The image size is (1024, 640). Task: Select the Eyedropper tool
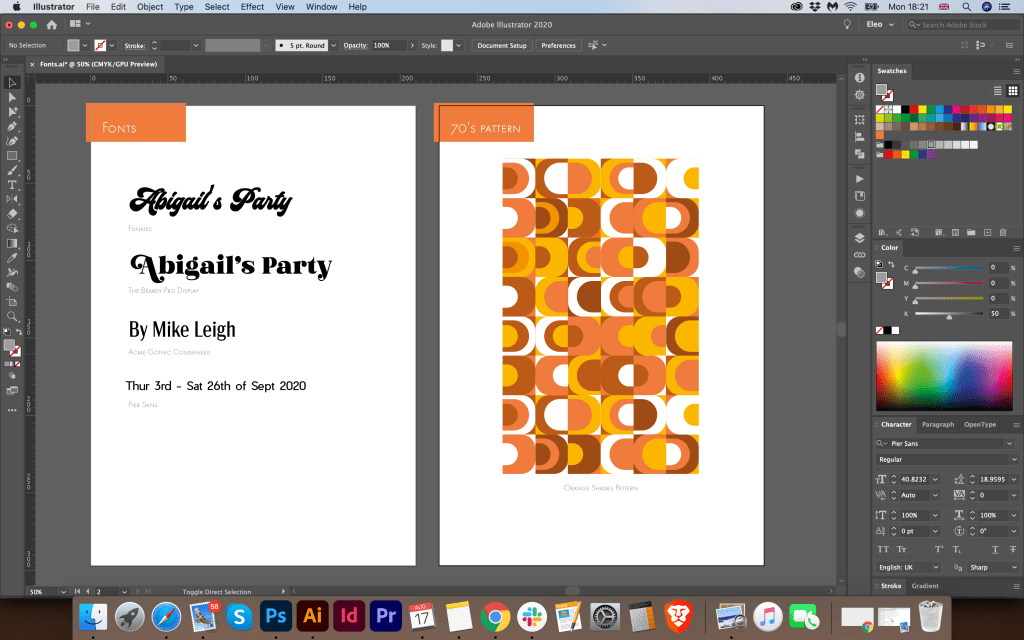pos(12,257)
